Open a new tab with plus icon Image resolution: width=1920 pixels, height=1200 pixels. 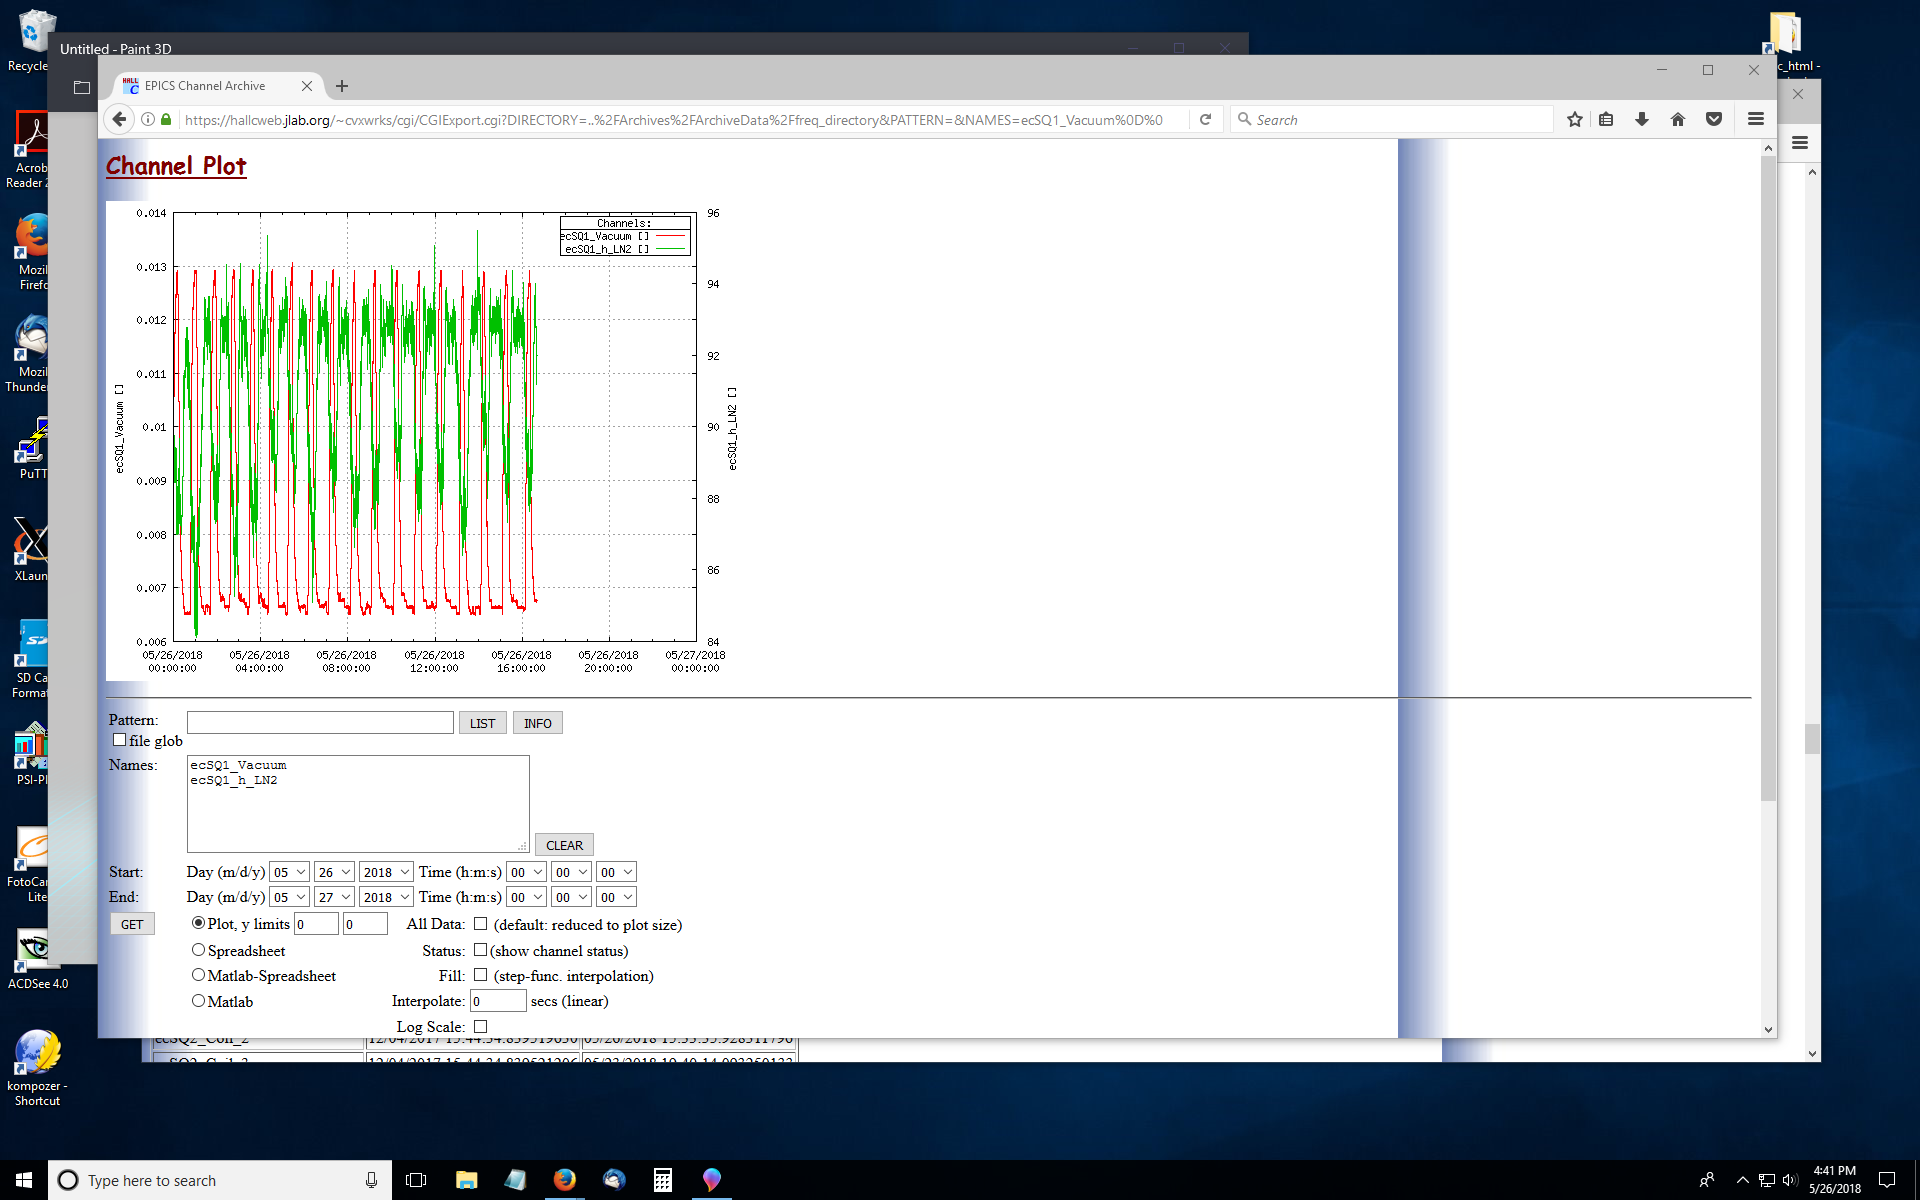(342, 86)
